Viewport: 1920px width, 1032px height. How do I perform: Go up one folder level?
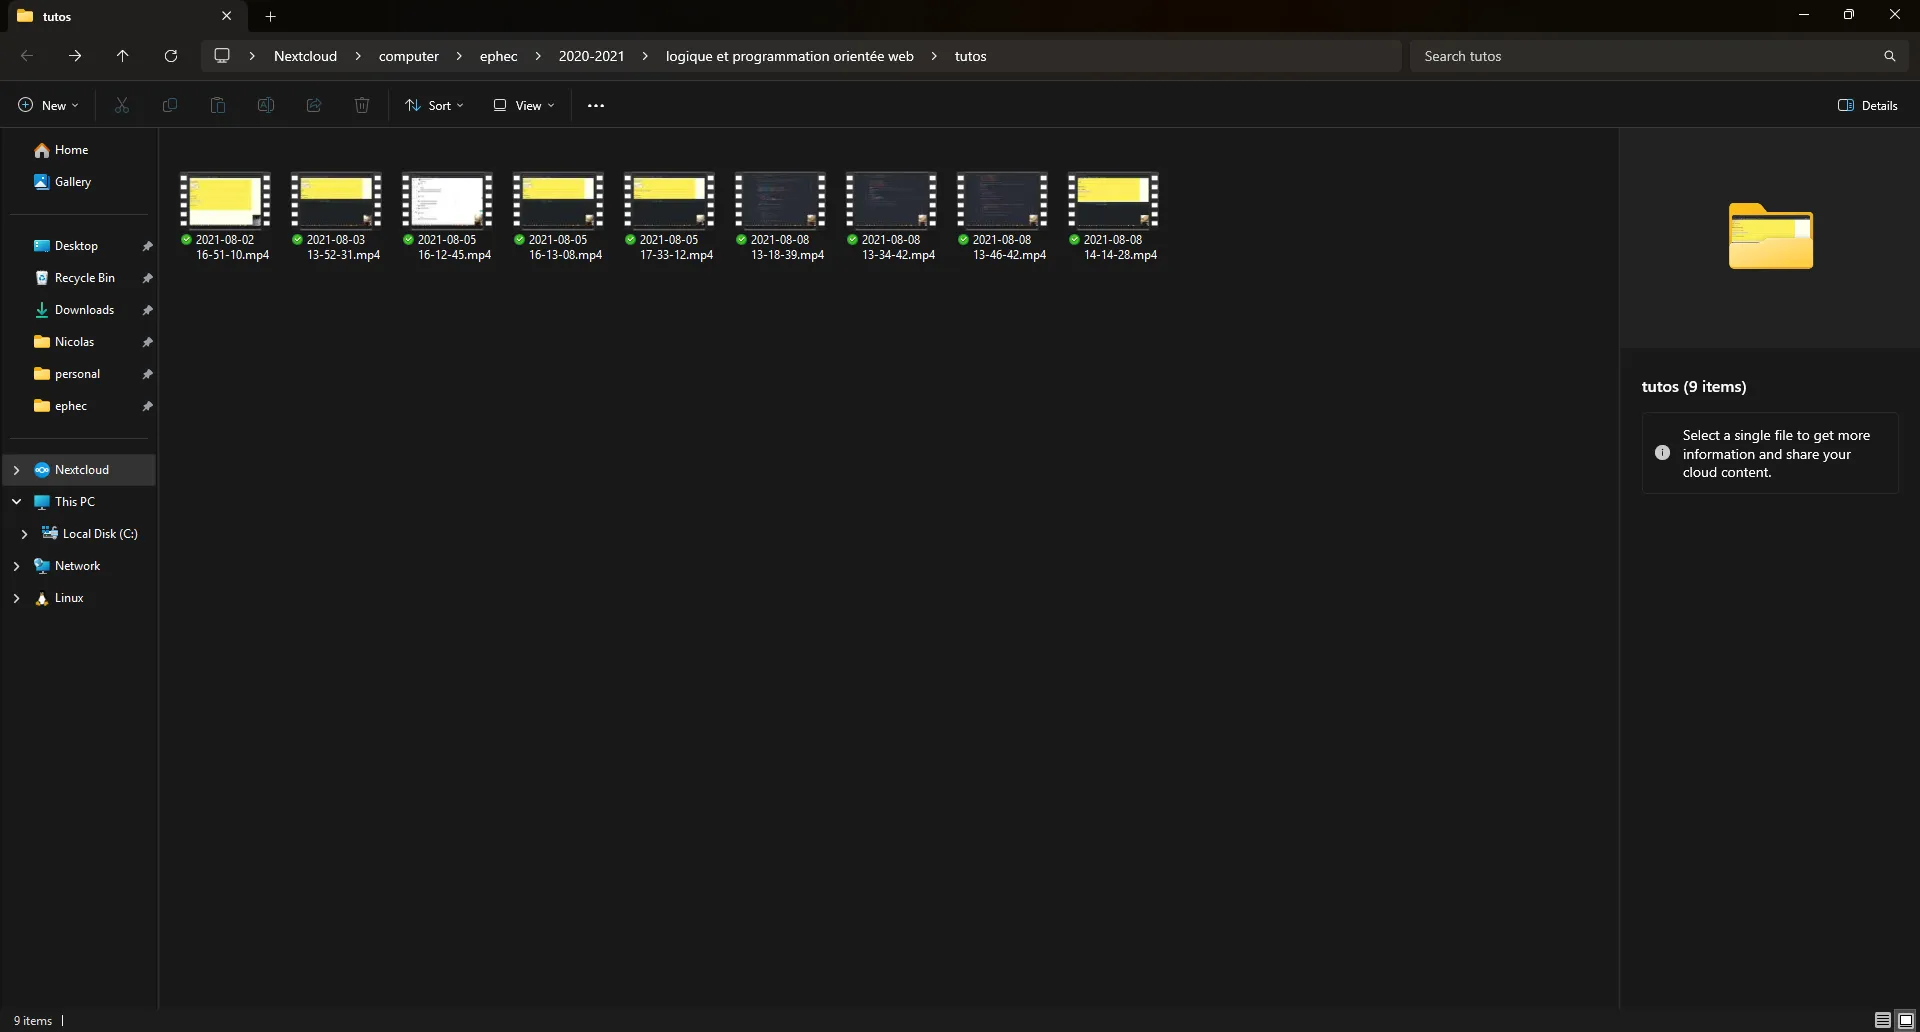123,56
